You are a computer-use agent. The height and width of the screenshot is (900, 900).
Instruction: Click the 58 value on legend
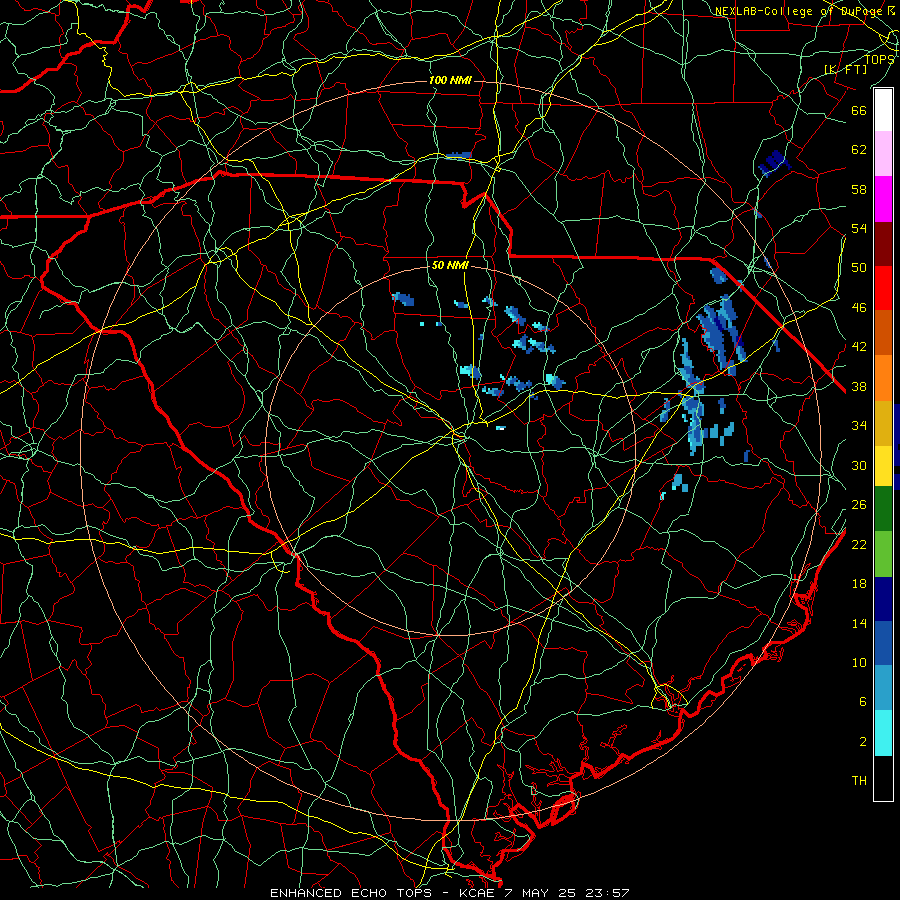pyautogui.click(x=859, y=189)
